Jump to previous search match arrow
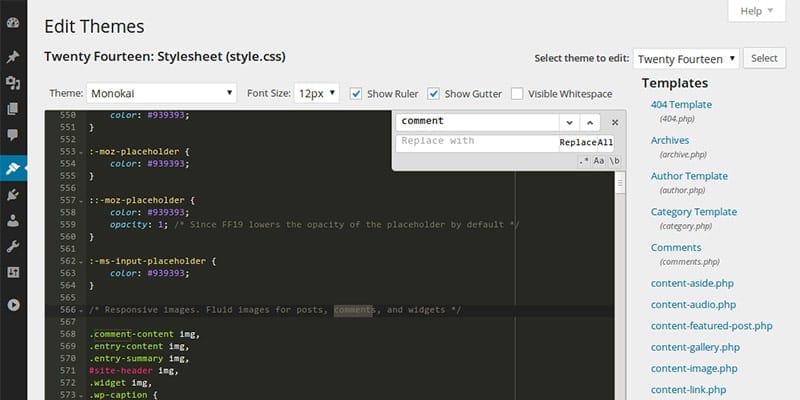 tap(590, 122)
